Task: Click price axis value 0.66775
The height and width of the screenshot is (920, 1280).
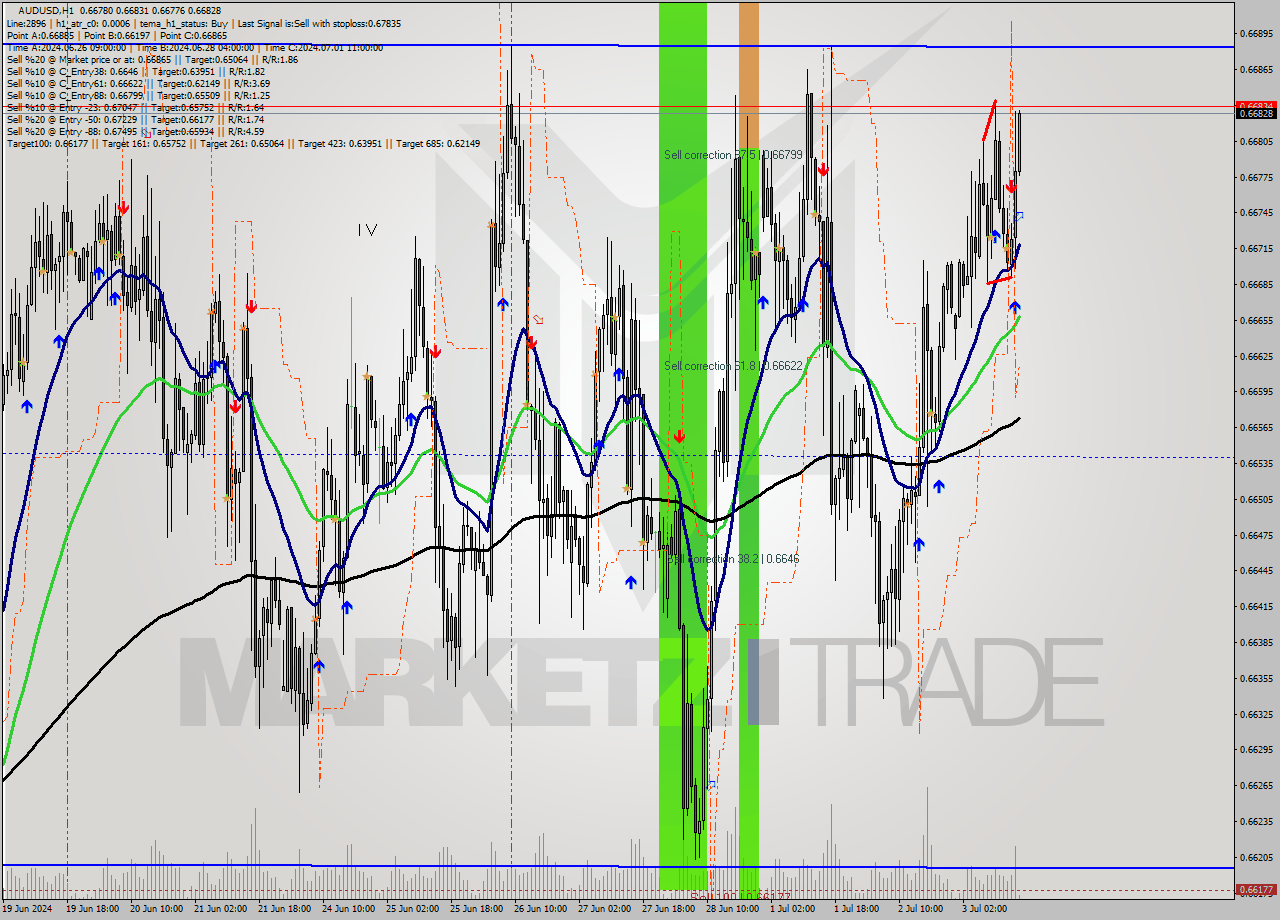Action: 1256,177
